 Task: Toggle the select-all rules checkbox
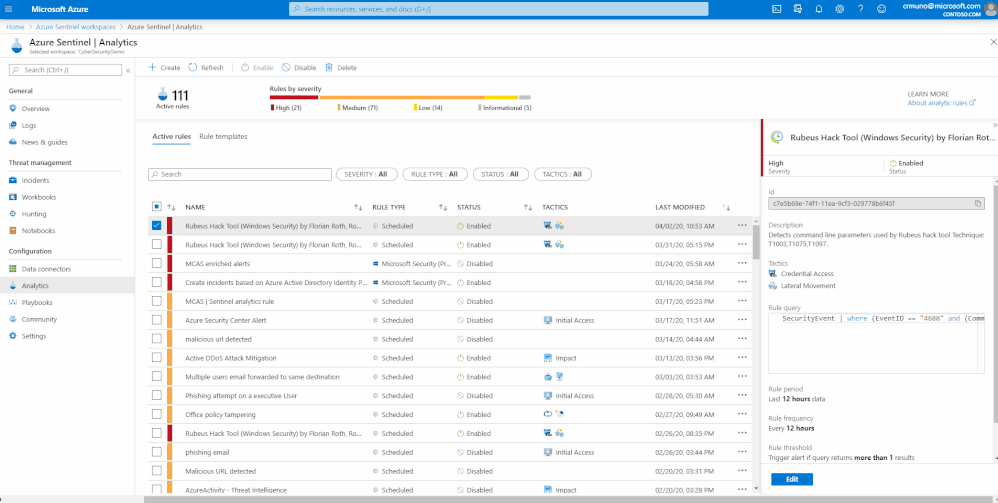[157, 206]
